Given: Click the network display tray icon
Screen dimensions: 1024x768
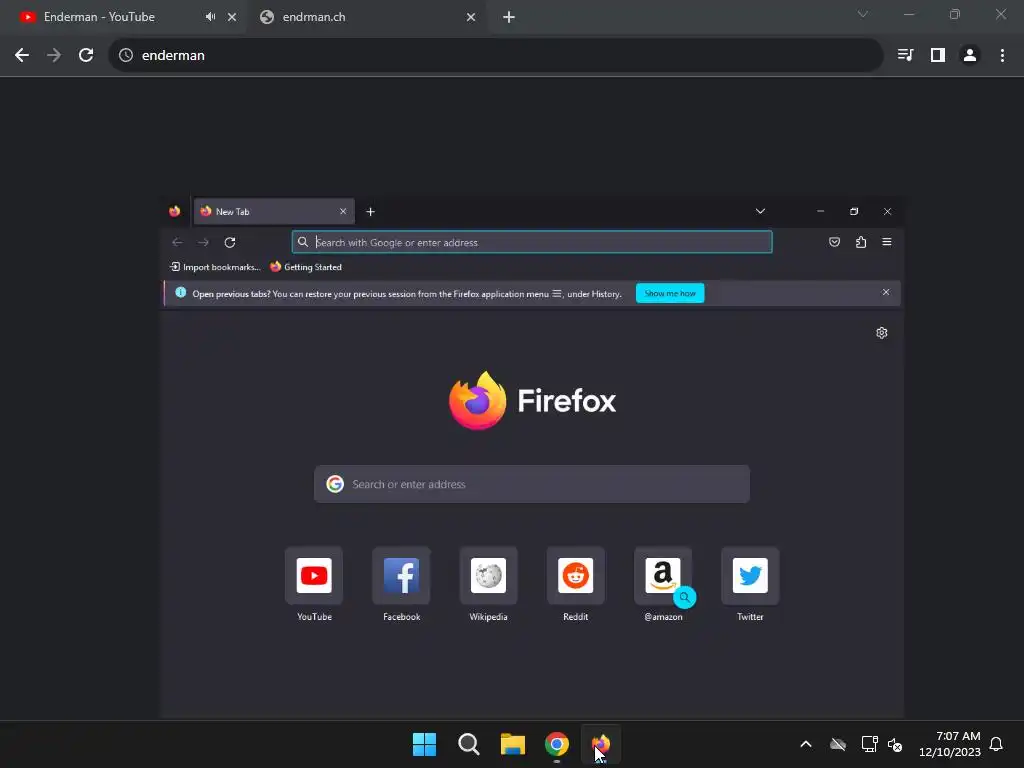Looking at the screenshot, I should 869,744.
